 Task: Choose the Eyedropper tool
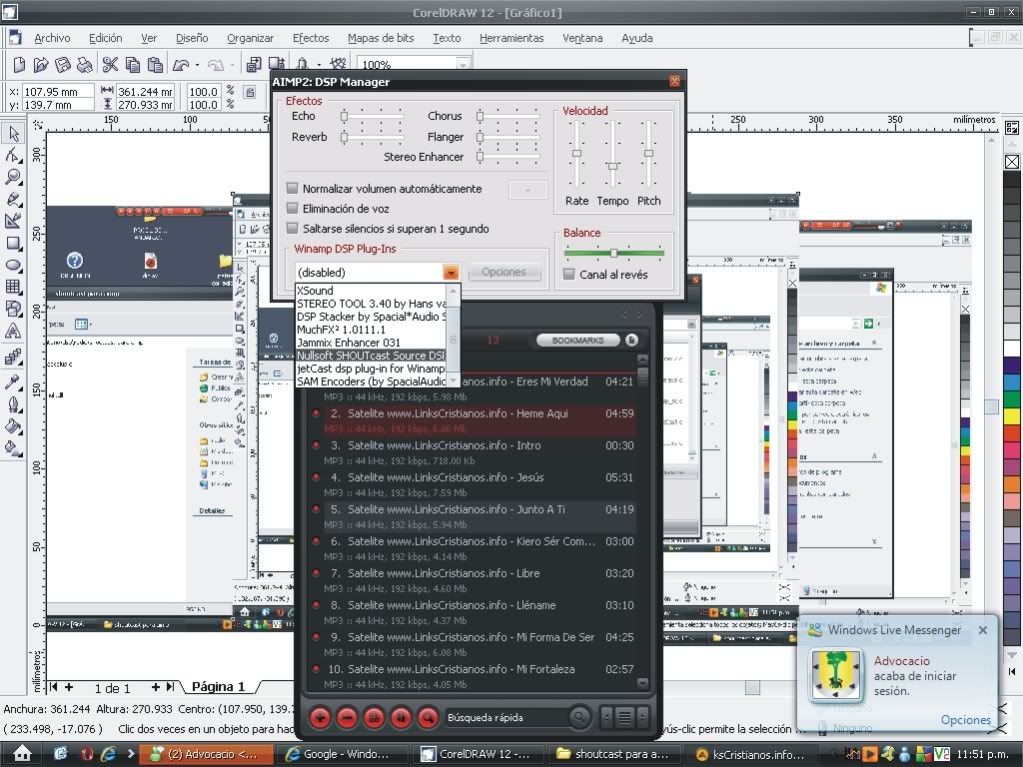[x=13, y=382]
